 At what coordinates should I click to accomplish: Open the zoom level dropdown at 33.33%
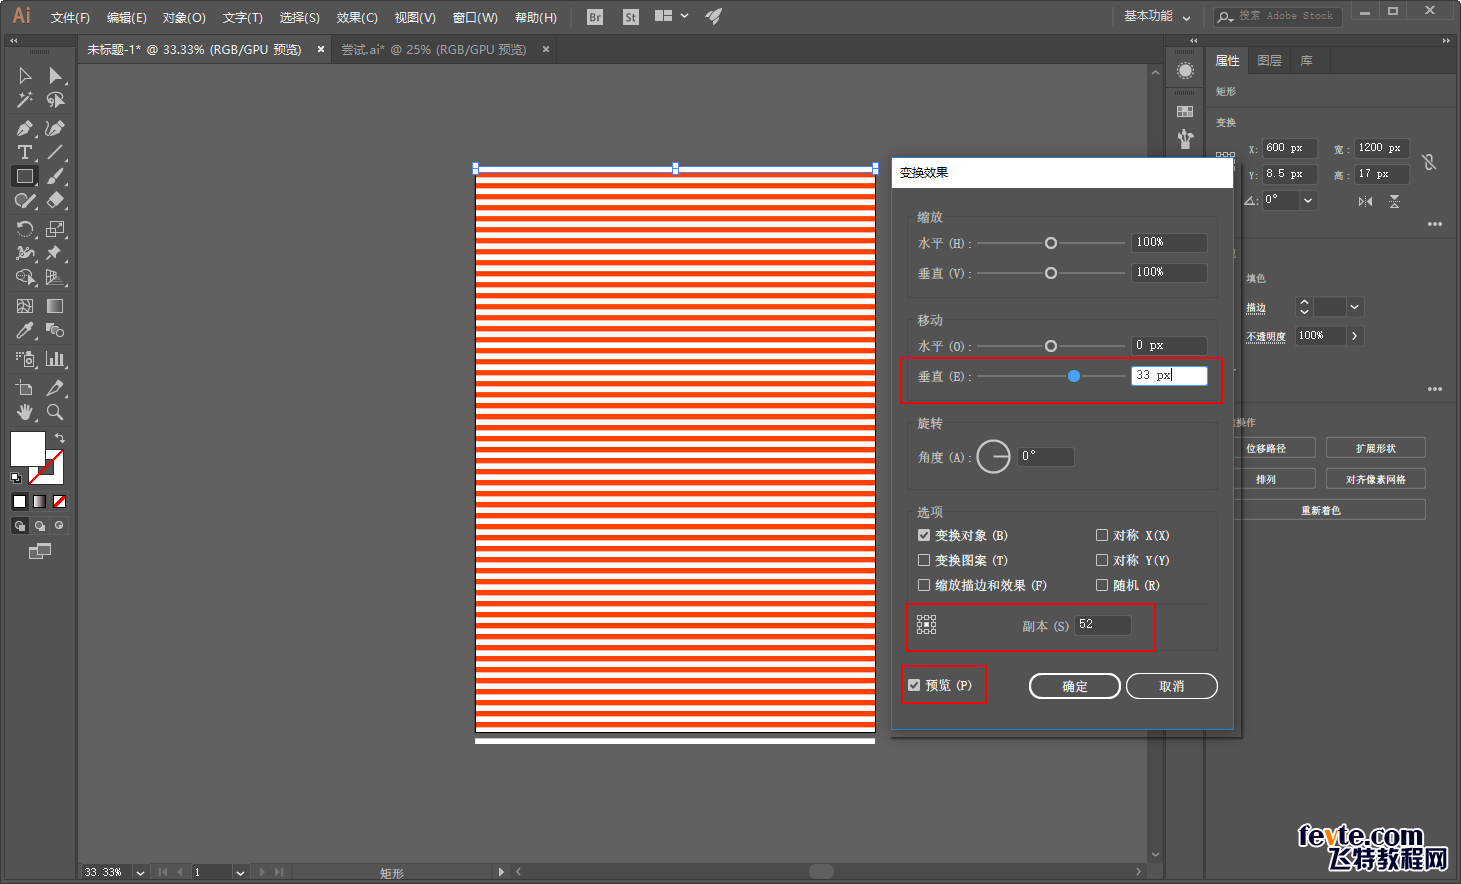click(x=140, y=872)
